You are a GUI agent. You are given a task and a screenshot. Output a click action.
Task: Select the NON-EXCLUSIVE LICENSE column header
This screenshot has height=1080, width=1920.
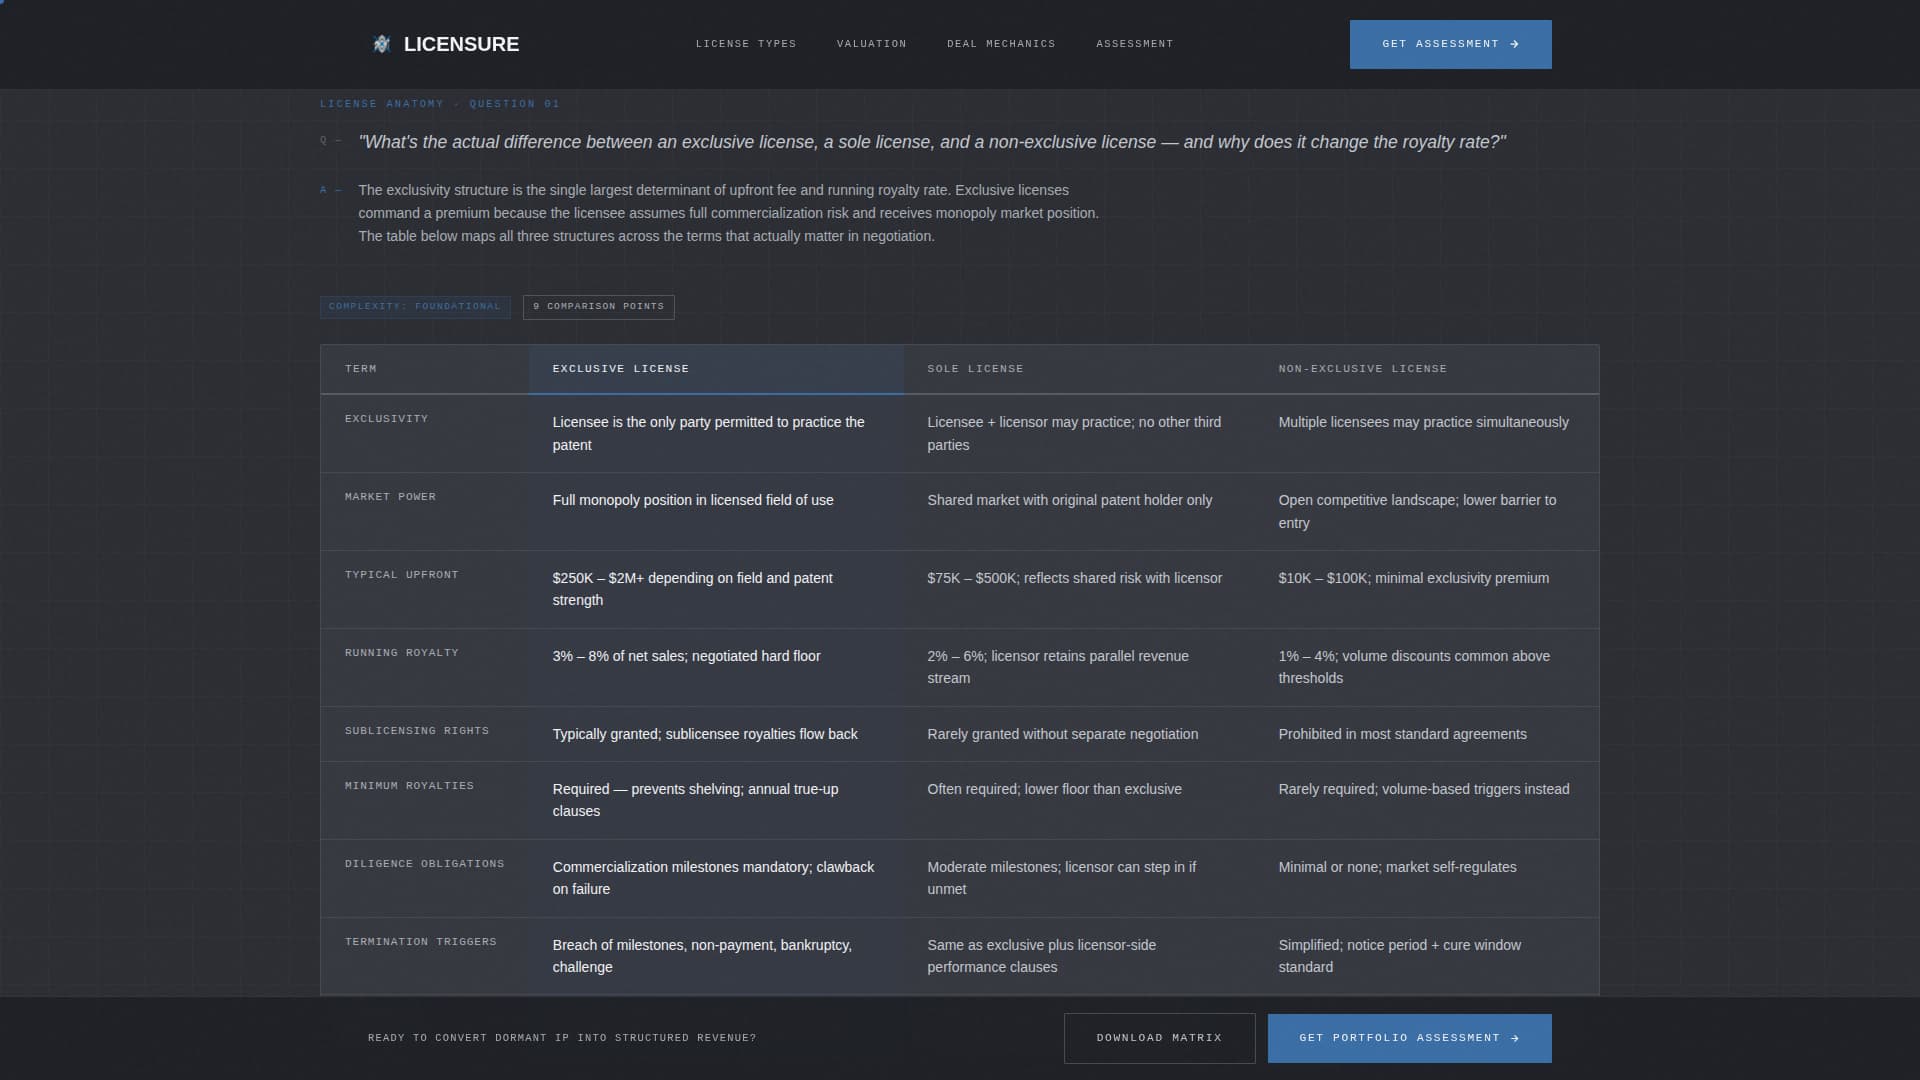[1362, 369]
